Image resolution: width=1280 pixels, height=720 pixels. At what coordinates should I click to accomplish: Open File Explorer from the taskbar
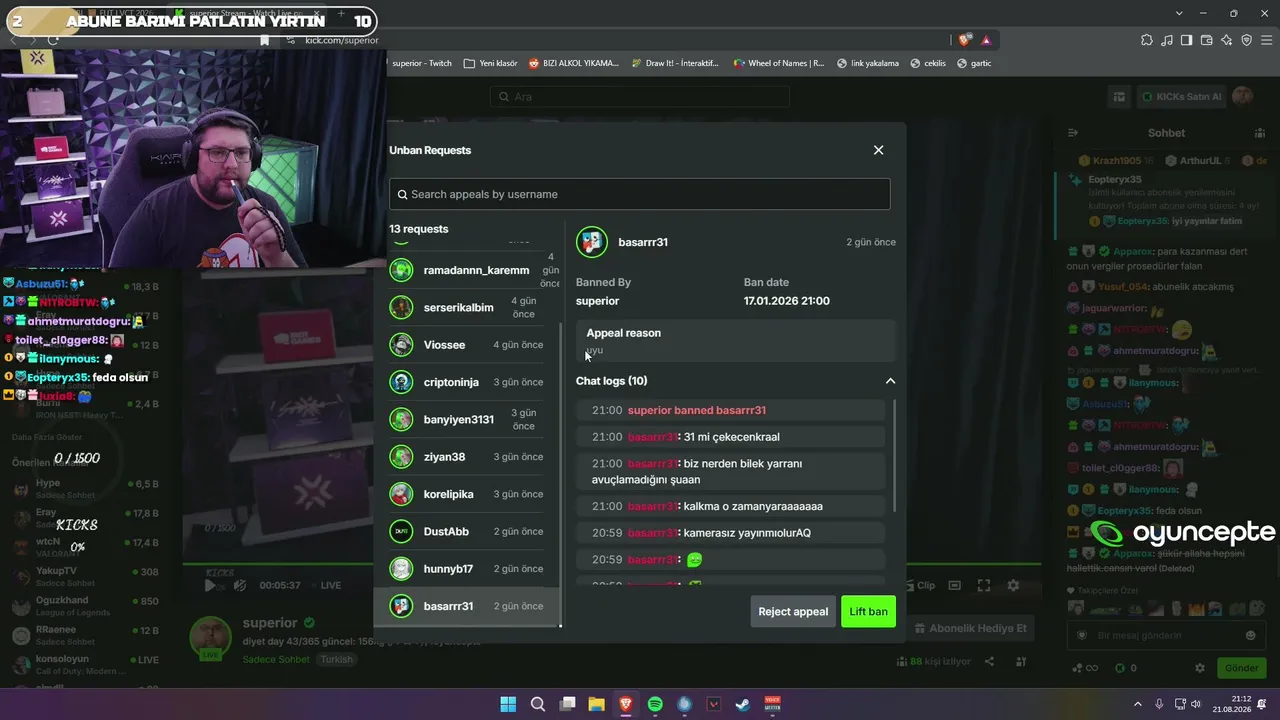[597, 704]
